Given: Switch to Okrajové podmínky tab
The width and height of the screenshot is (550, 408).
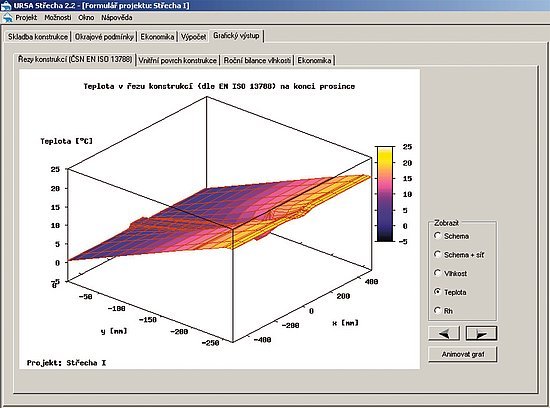Looking at the screenshot, I should point(104,36).
